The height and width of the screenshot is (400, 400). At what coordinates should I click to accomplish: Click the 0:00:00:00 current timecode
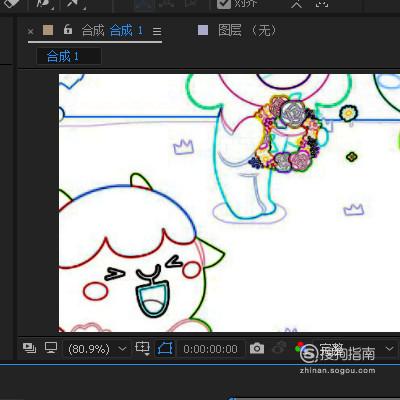click(210, 349)
